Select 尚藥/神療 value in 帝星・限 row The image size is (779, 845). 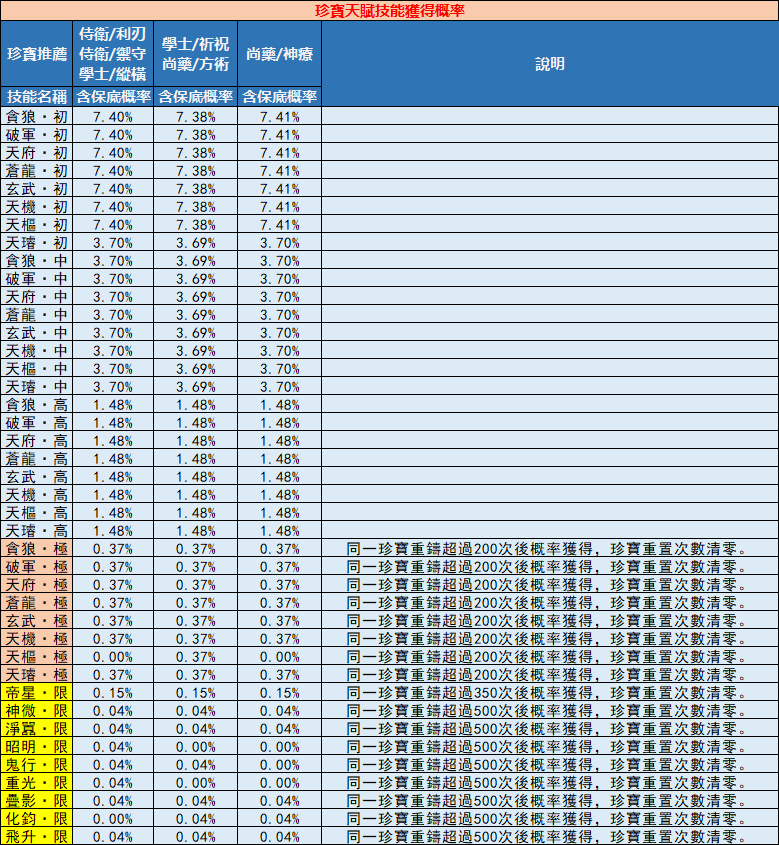coord(279,693)
